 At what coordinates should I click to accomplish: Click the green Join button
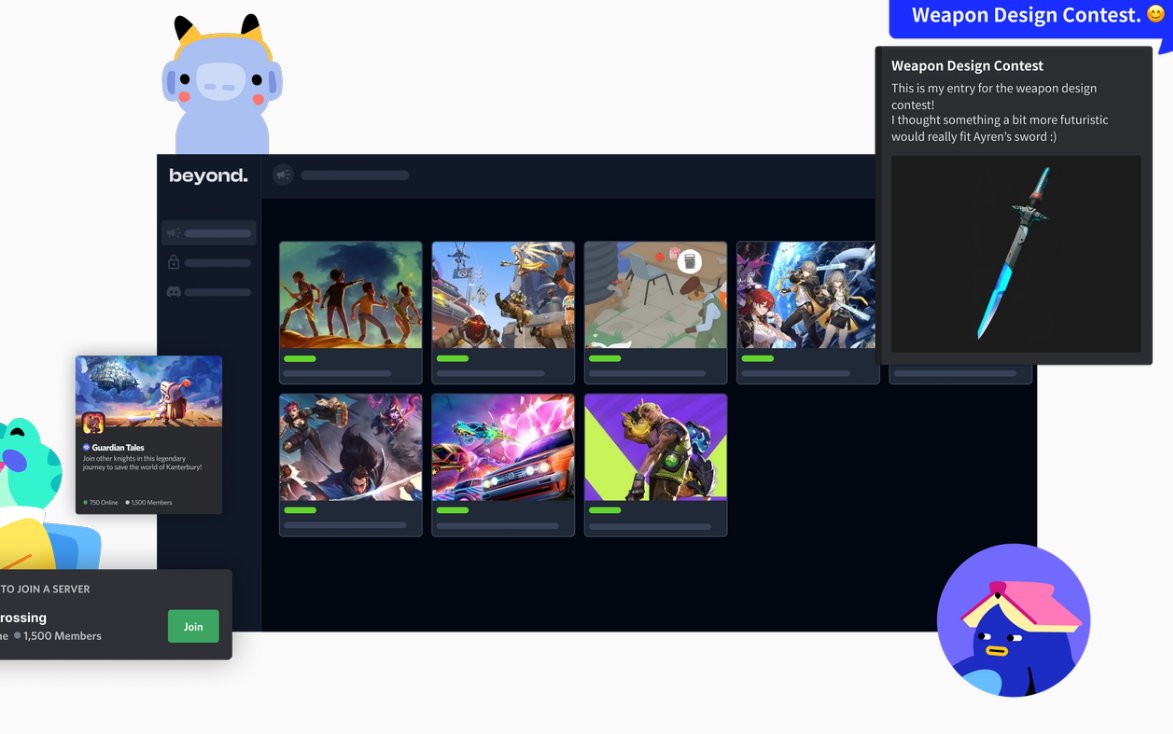pos(193,626)
